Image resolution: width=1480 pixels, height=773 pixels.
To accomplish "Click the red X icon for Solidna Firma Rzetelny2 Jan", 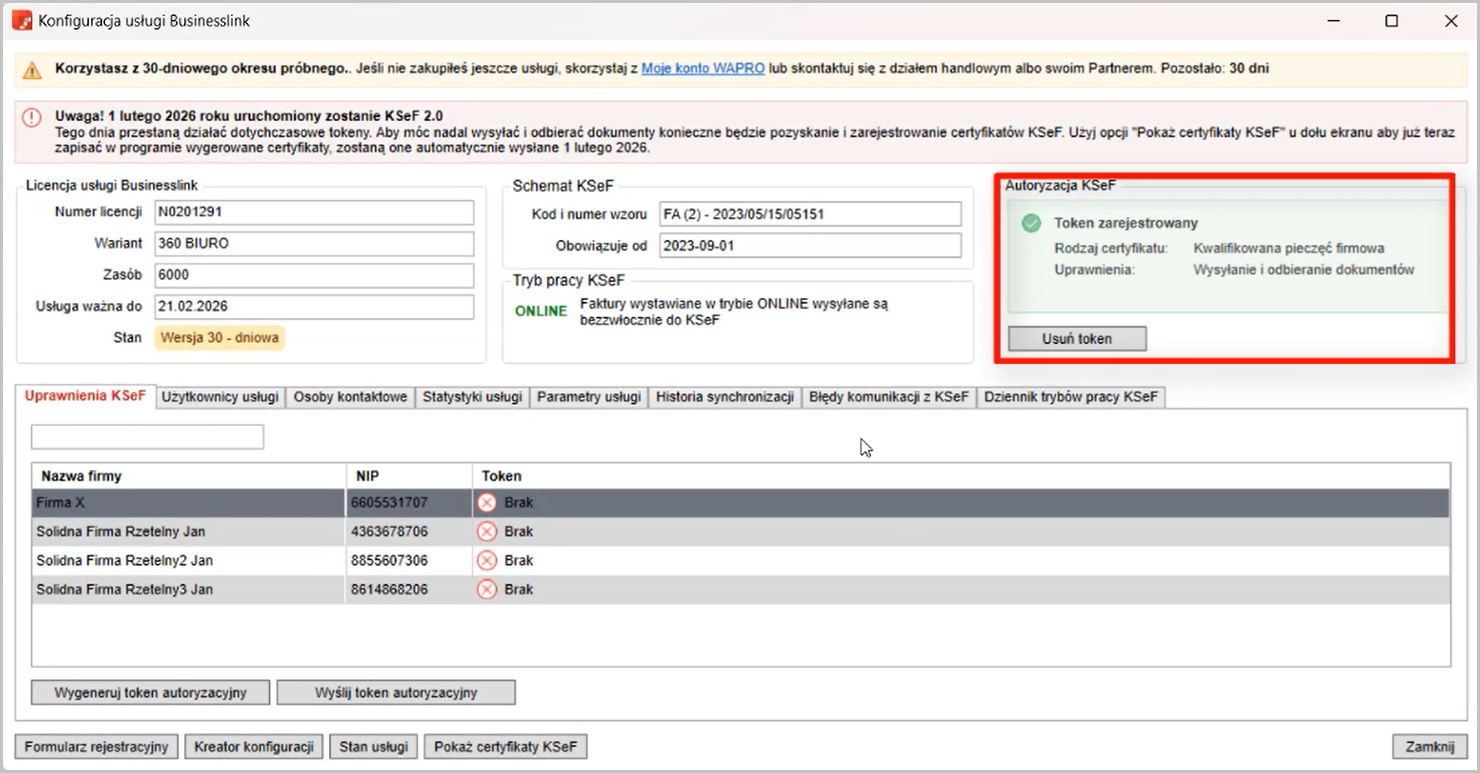I will 487,561.
